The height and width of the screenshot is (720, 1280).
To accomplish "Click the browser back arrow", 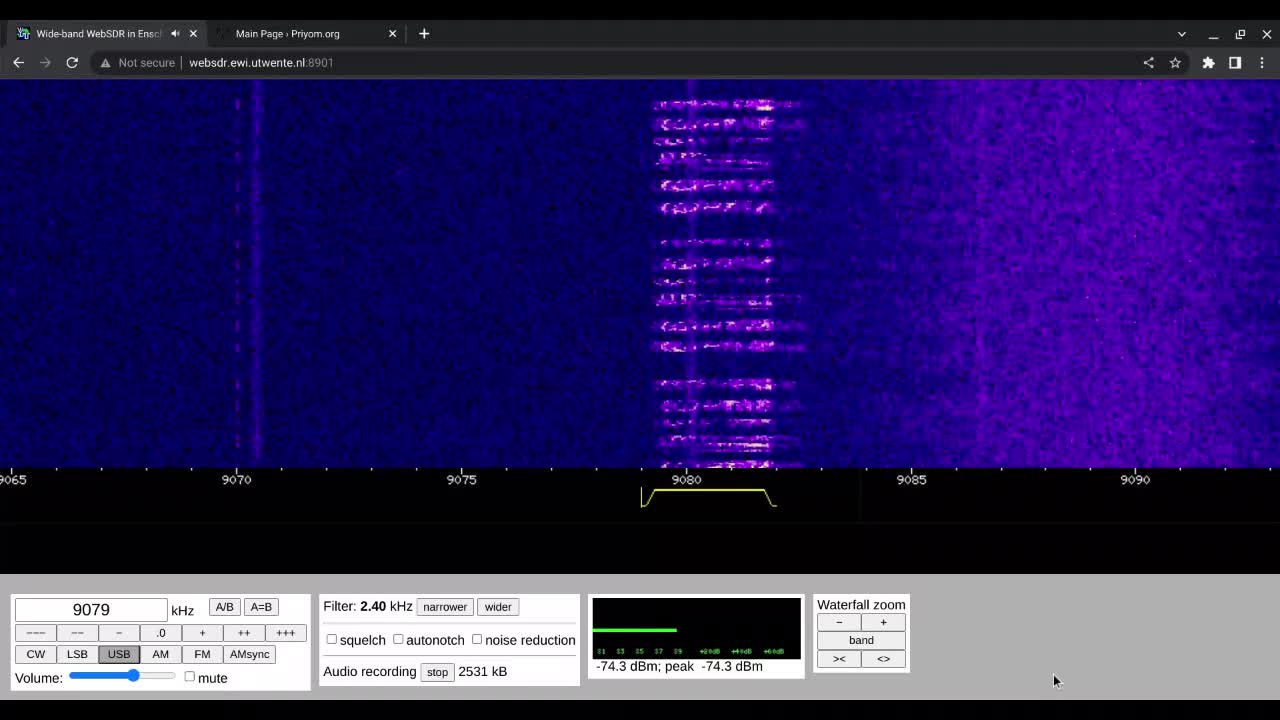I will [18, 62].
